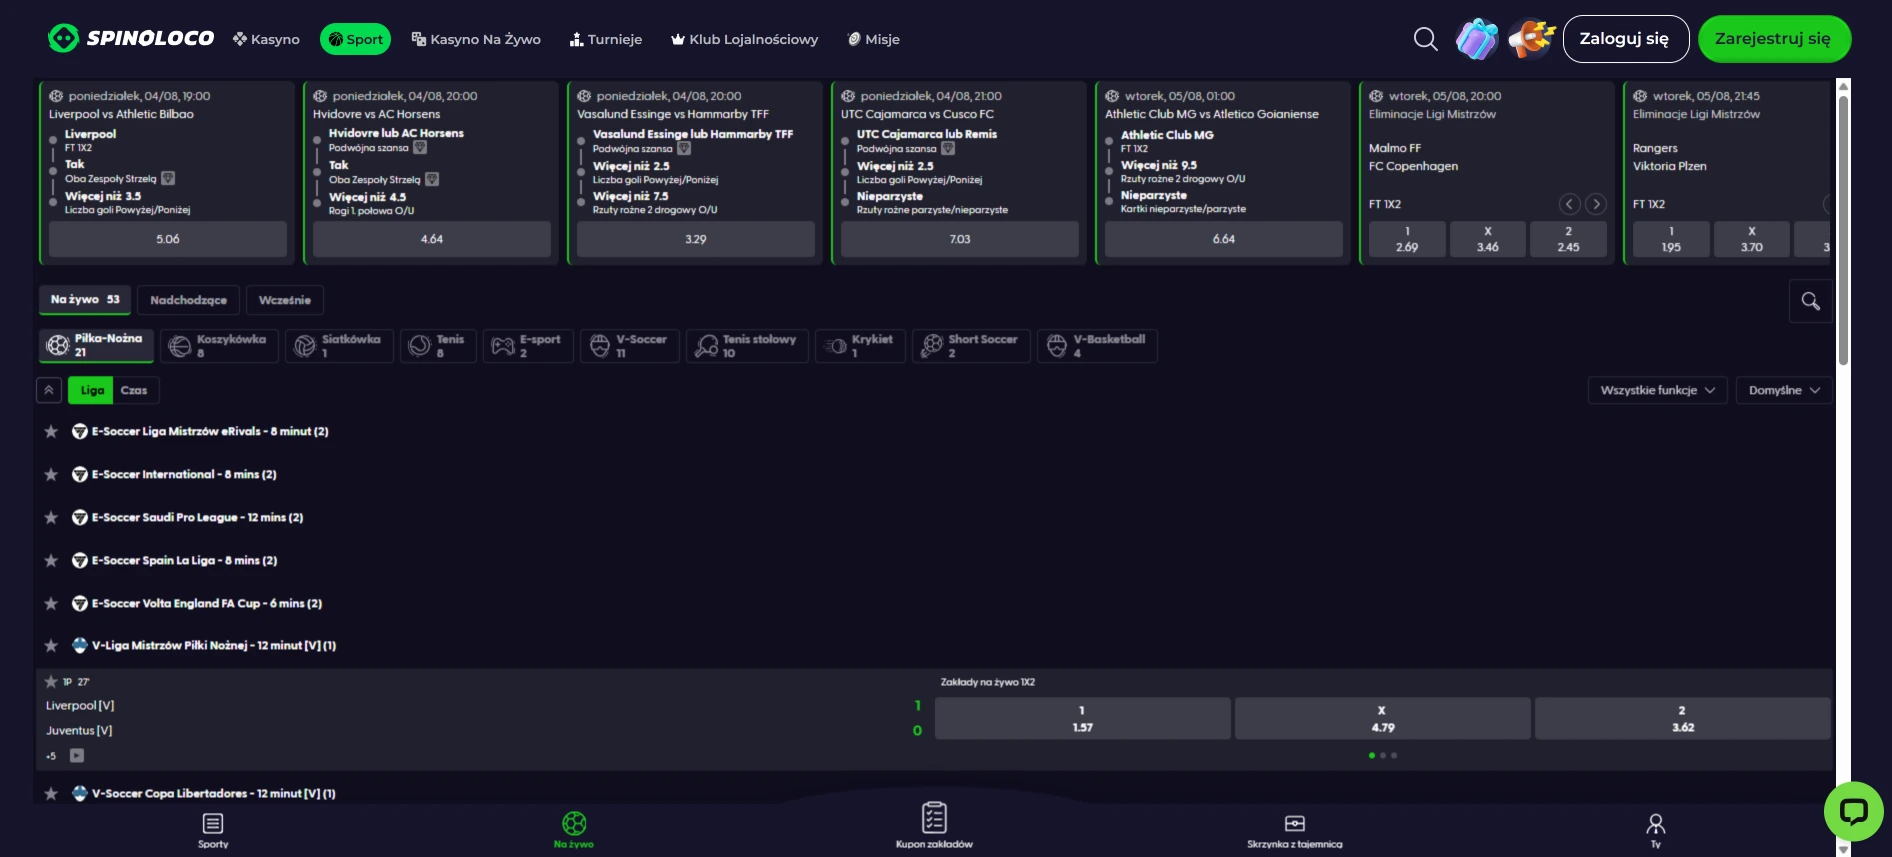Select Short Soccer sport filter
This screenshot has width=1892, height=857.
(x=971, y=345)
